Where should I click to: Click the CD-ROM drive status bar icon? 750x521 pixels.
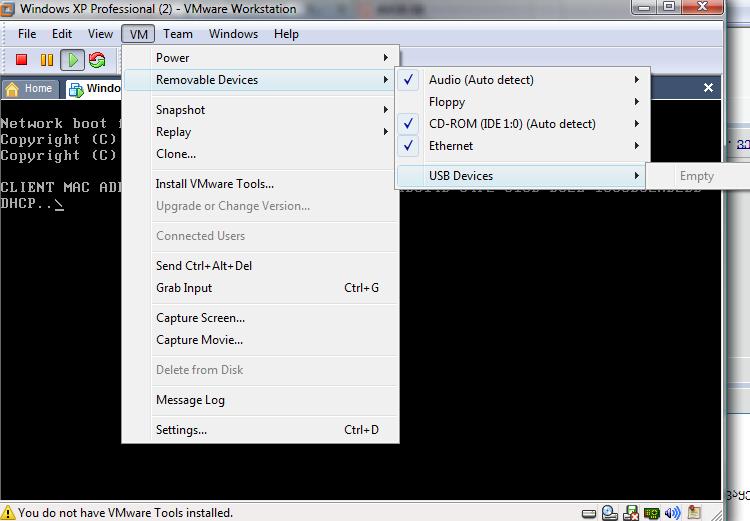pos(610,513)
